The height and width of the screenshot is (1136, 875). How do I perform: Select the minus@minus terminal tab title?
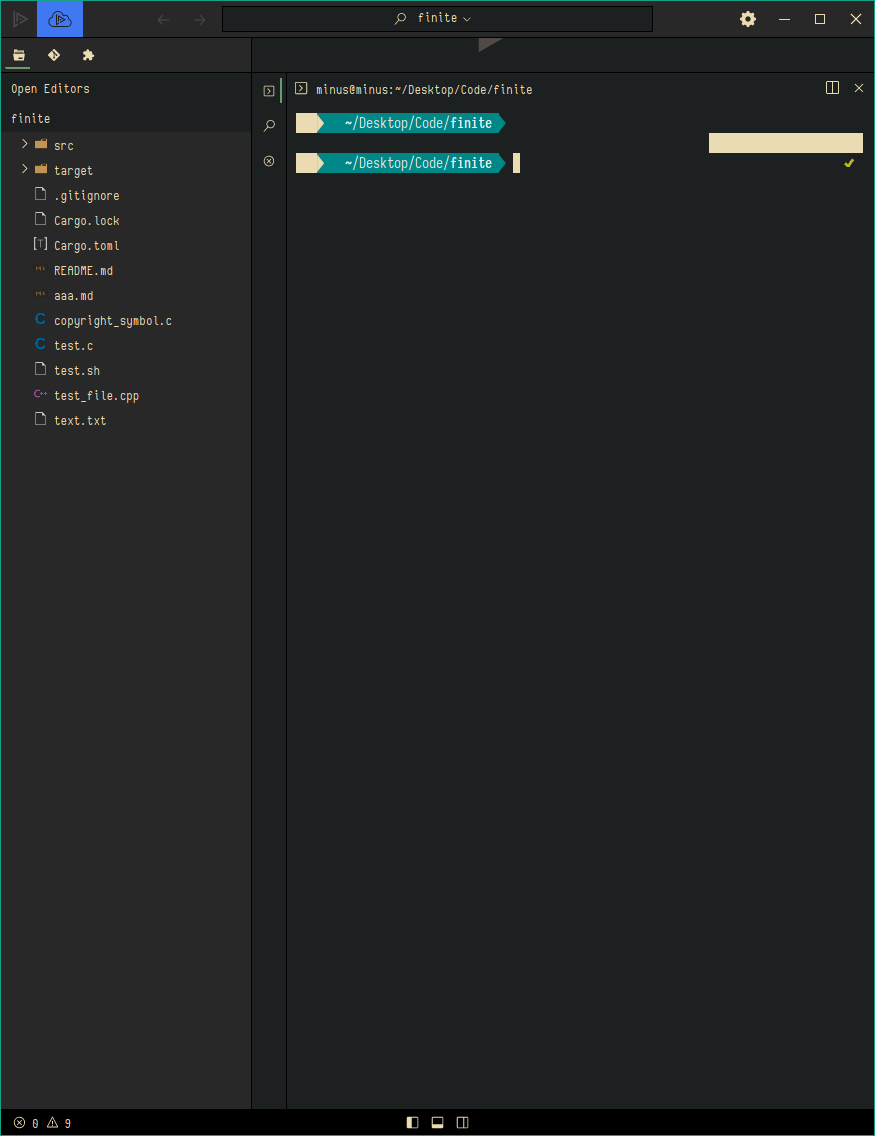[x=424, y=89]
